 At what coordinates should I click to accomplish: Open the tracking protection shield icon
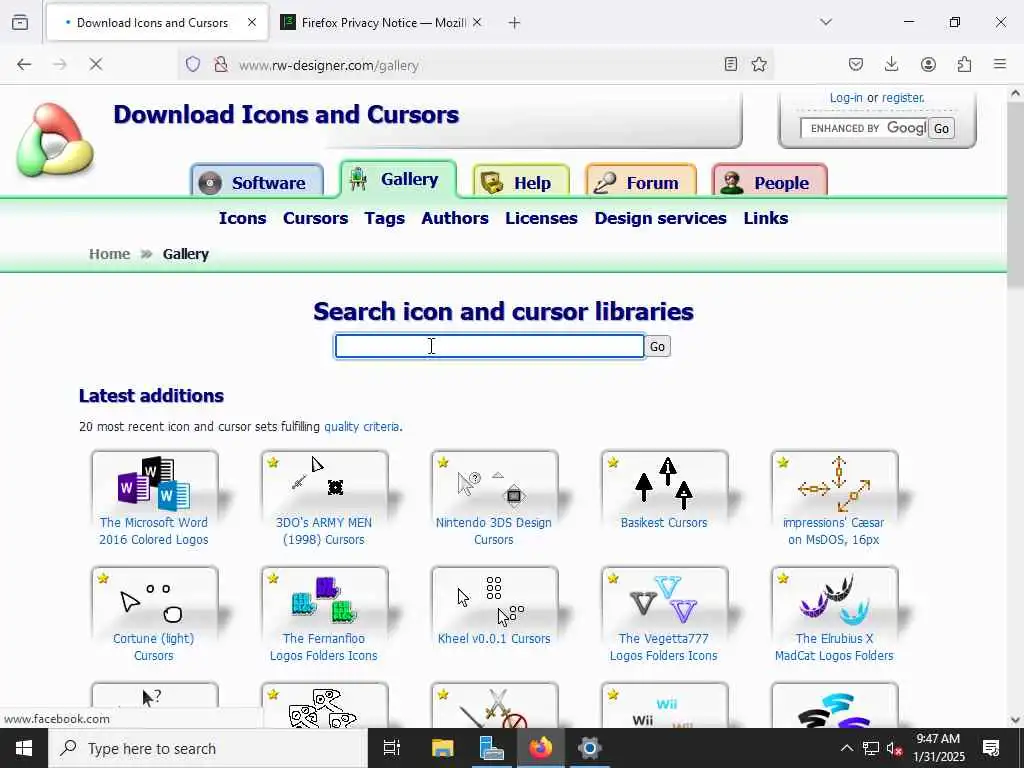point(193,64)
